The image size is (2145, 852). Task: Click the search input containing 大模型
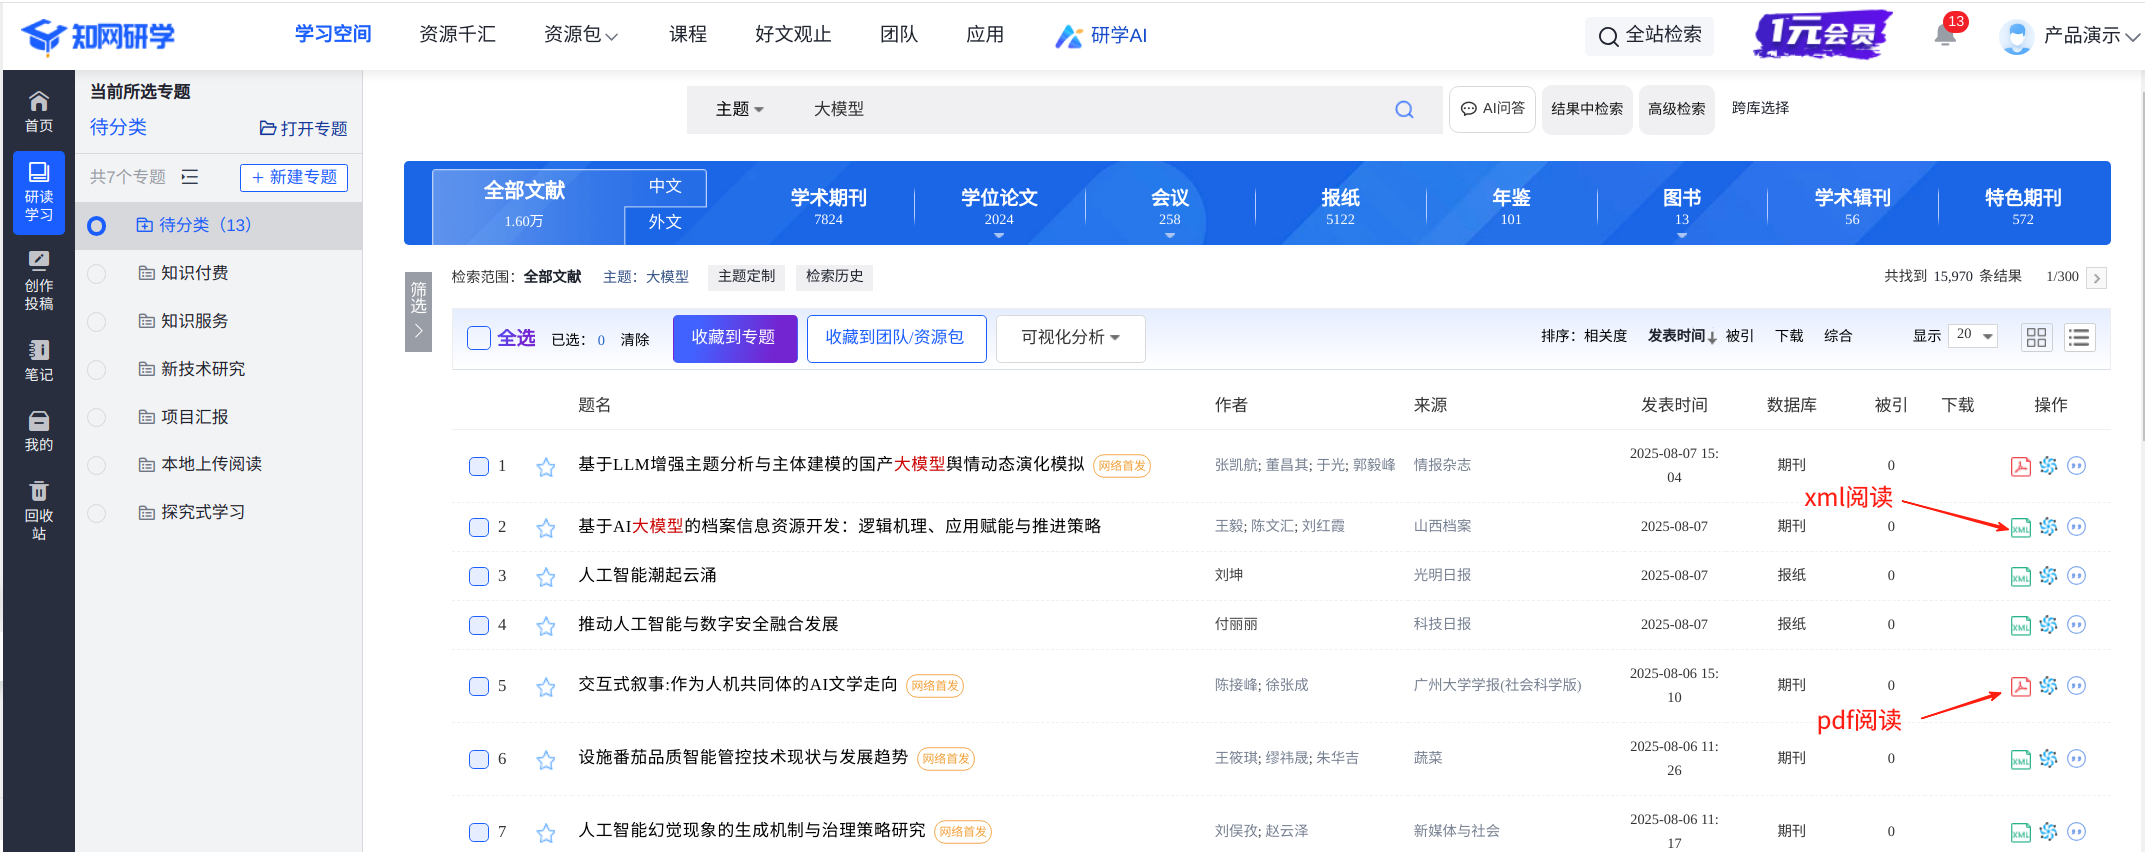[1090, 110]
